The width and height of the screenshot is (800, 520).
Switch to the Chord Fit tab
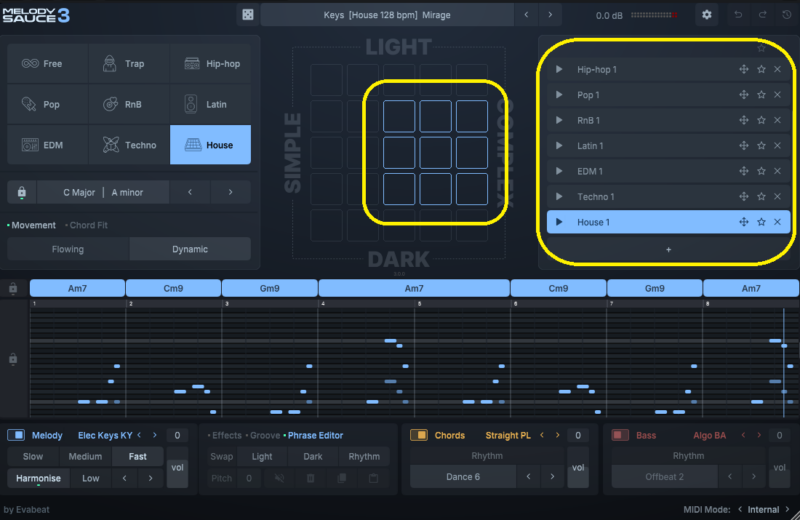coord(91,225)
